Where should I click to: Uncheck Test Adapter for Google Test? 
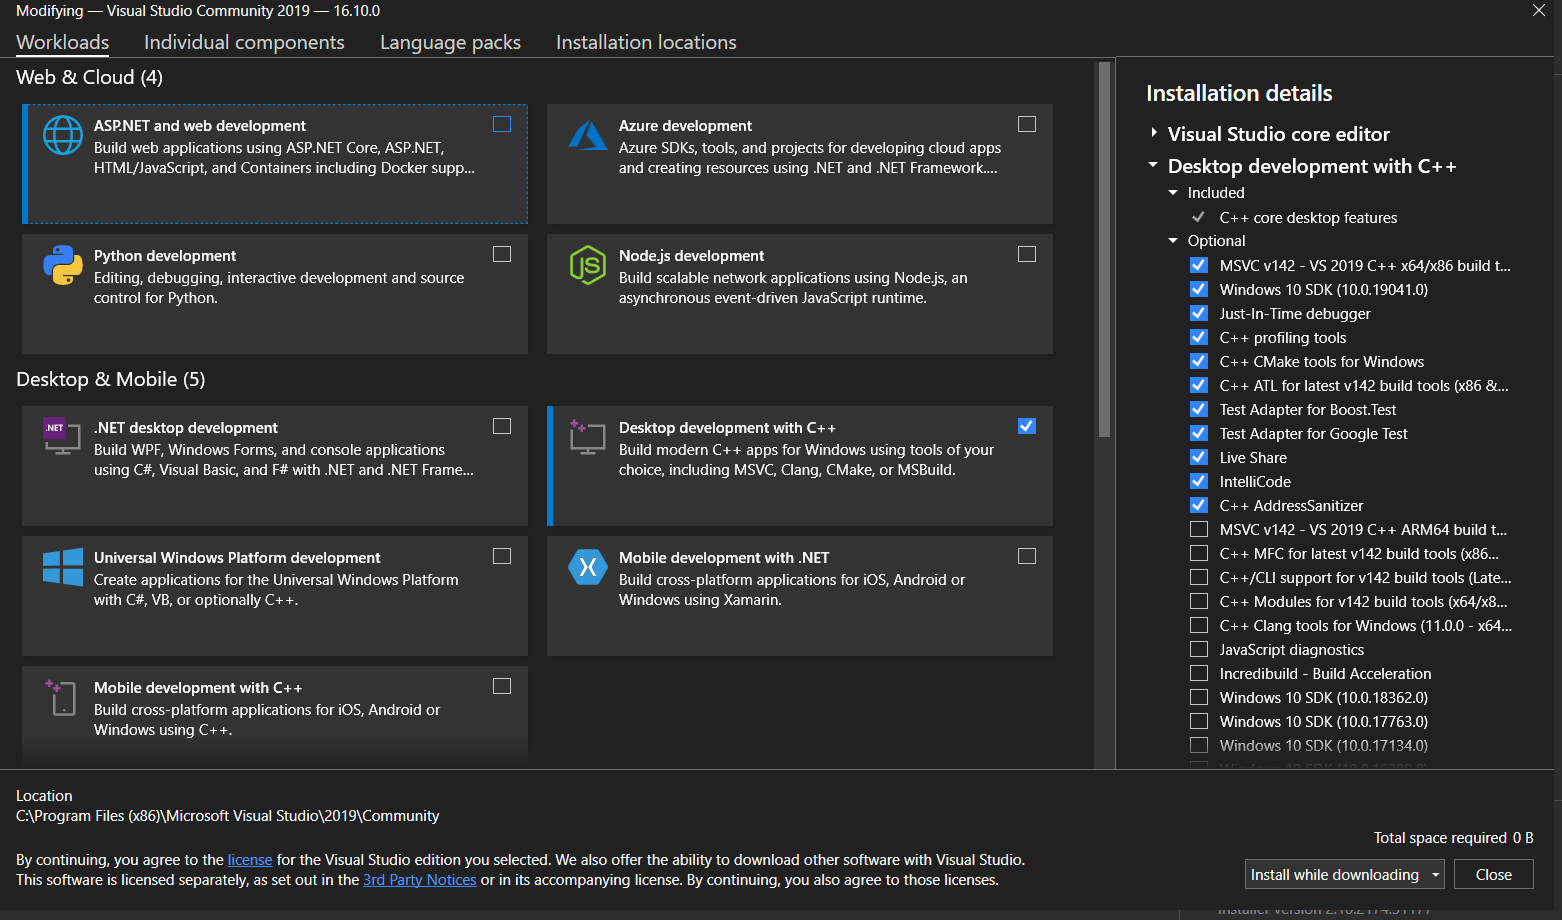pos(1199,433)
